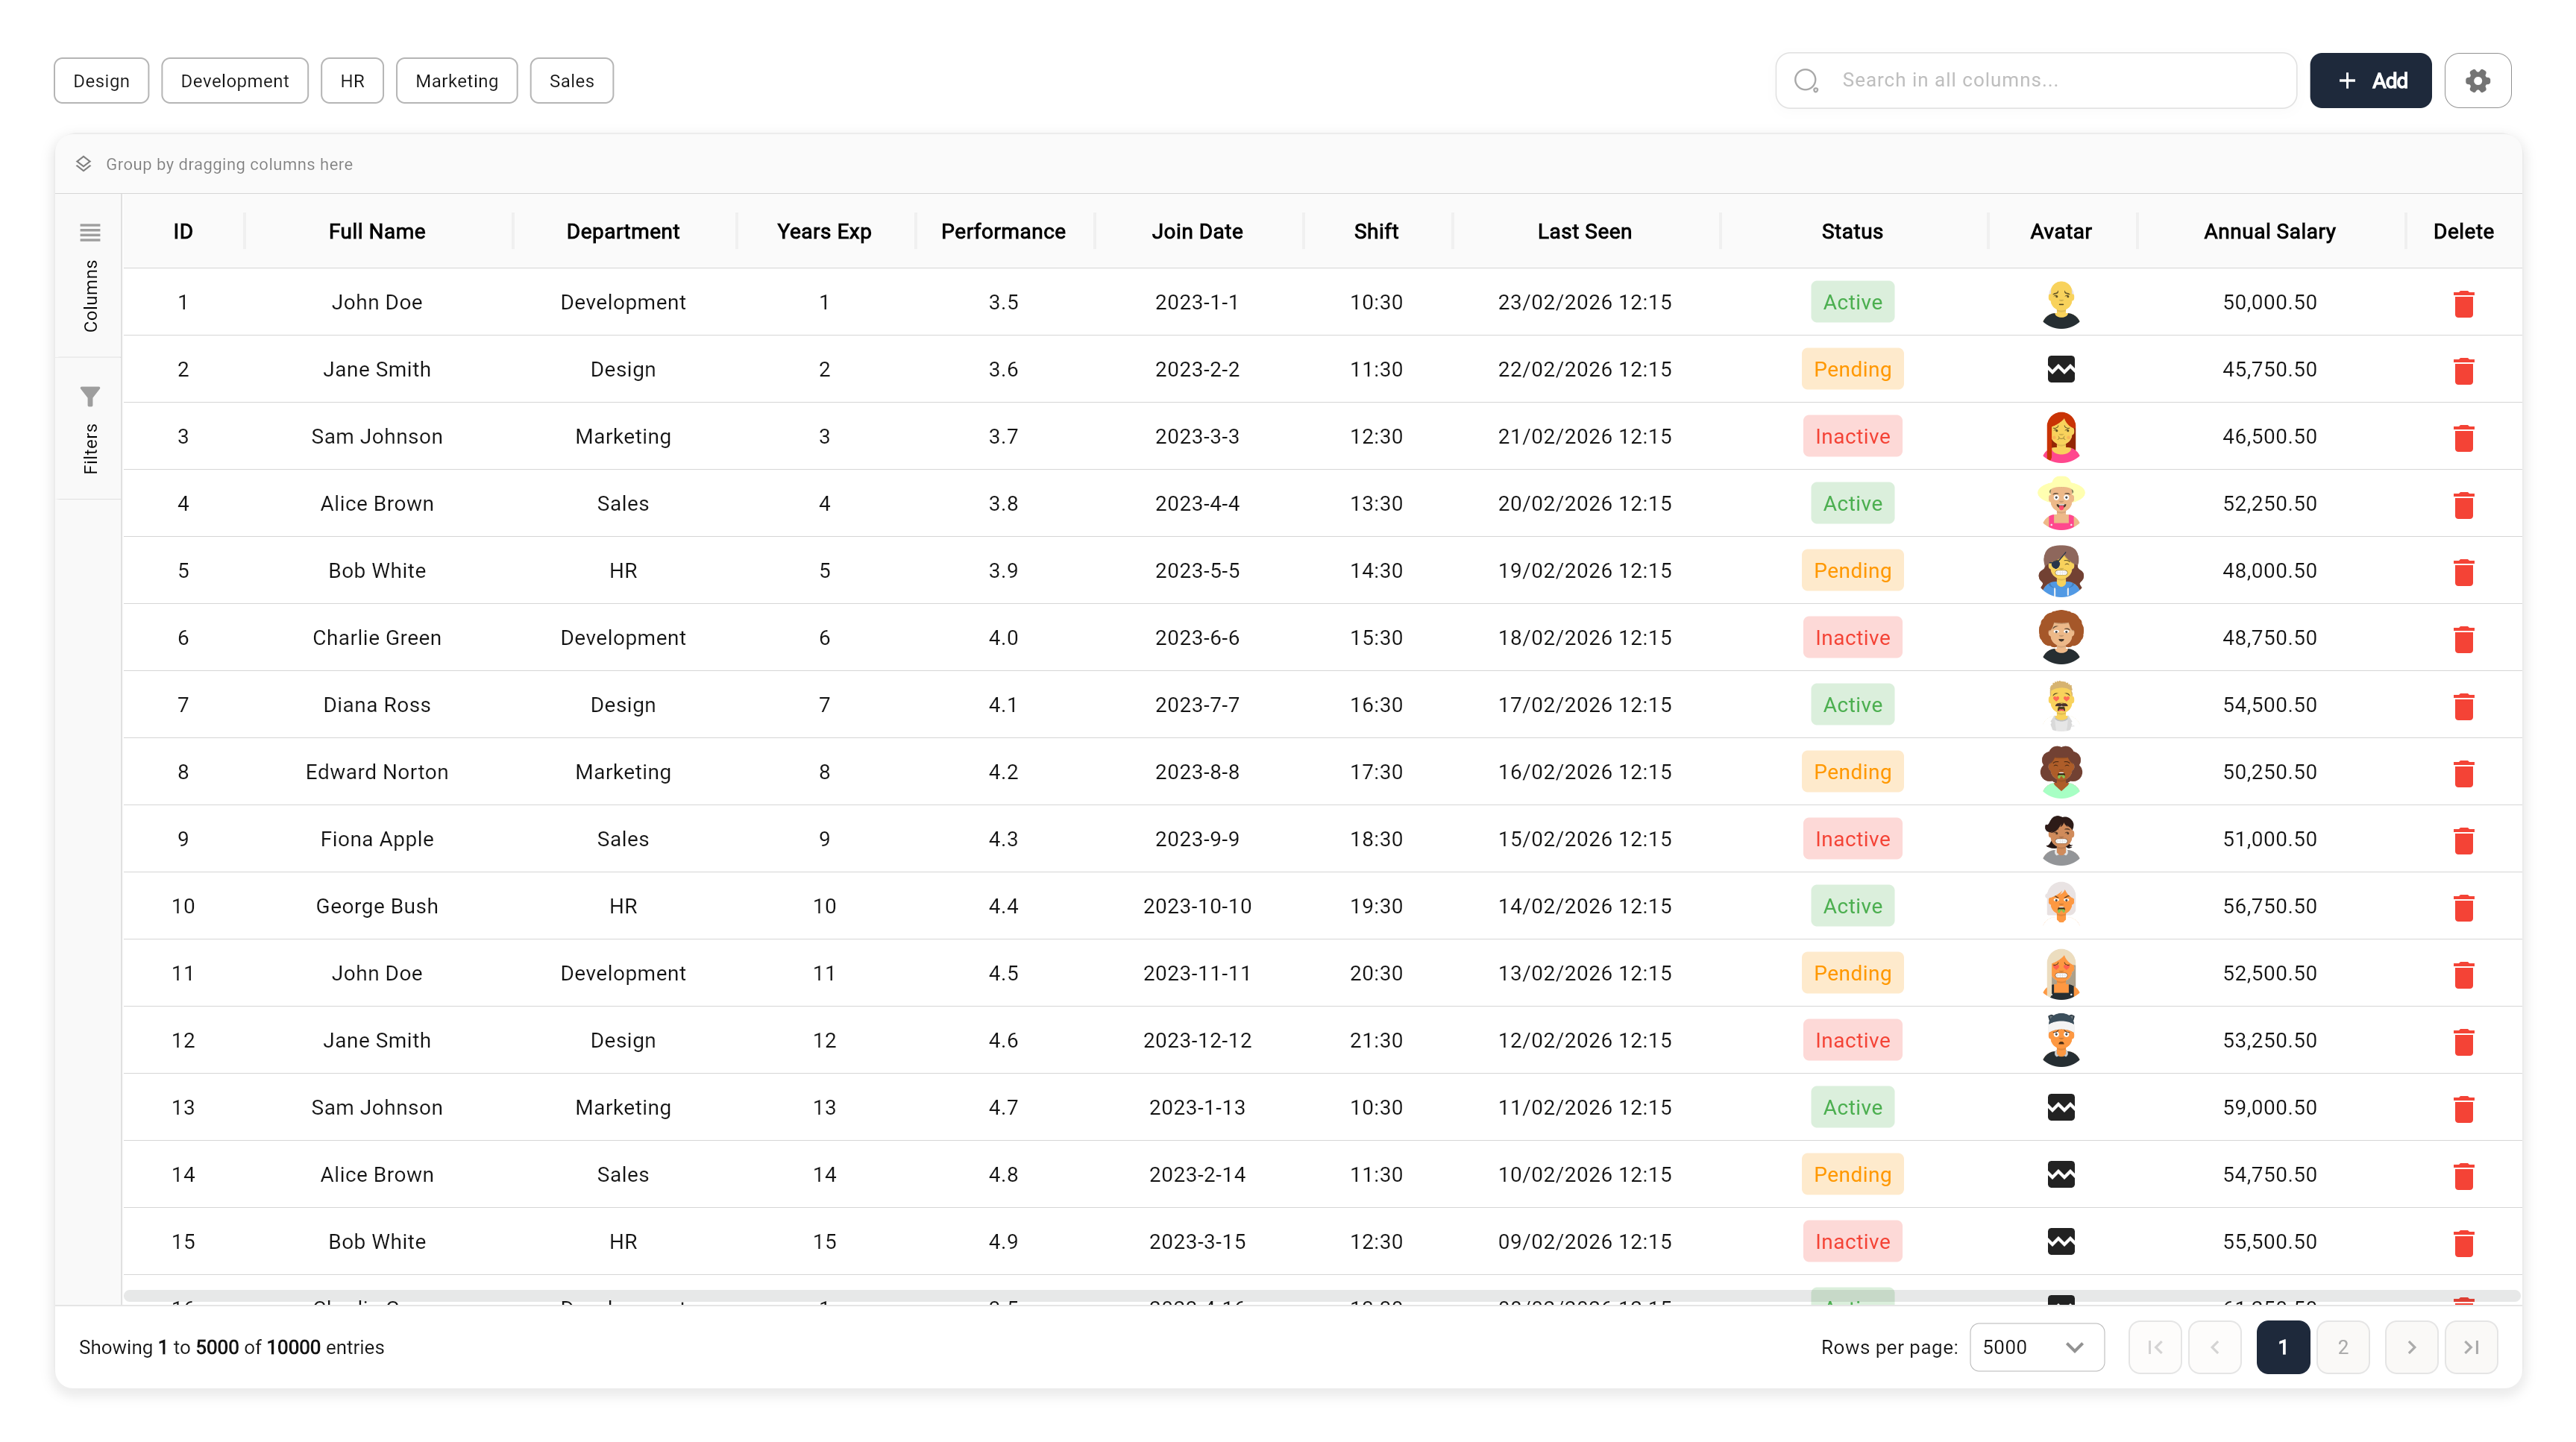Click the trash icon for Alice Brown, ID 4
The height and width of the screenshot is (1442, 2576).
coord(2463,504)
